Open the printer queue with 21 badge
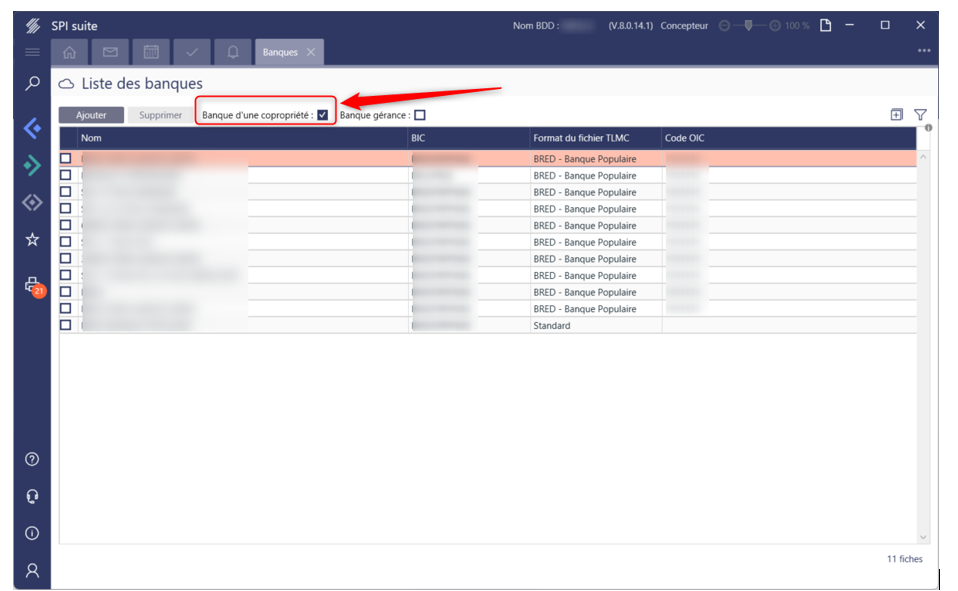This screenshot has height=591, width=958. click(32, 285)
